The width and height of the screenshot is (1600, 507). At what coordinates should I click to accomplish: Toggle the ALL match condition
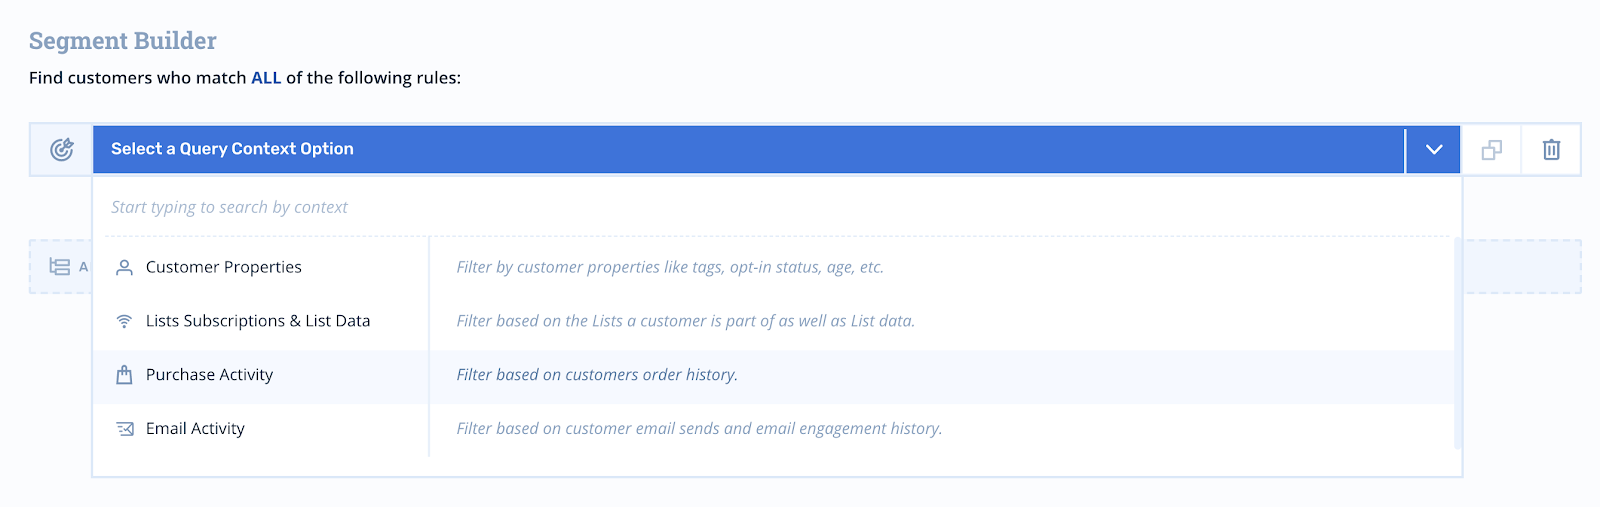pyautogui.click(x=266, y=78)
